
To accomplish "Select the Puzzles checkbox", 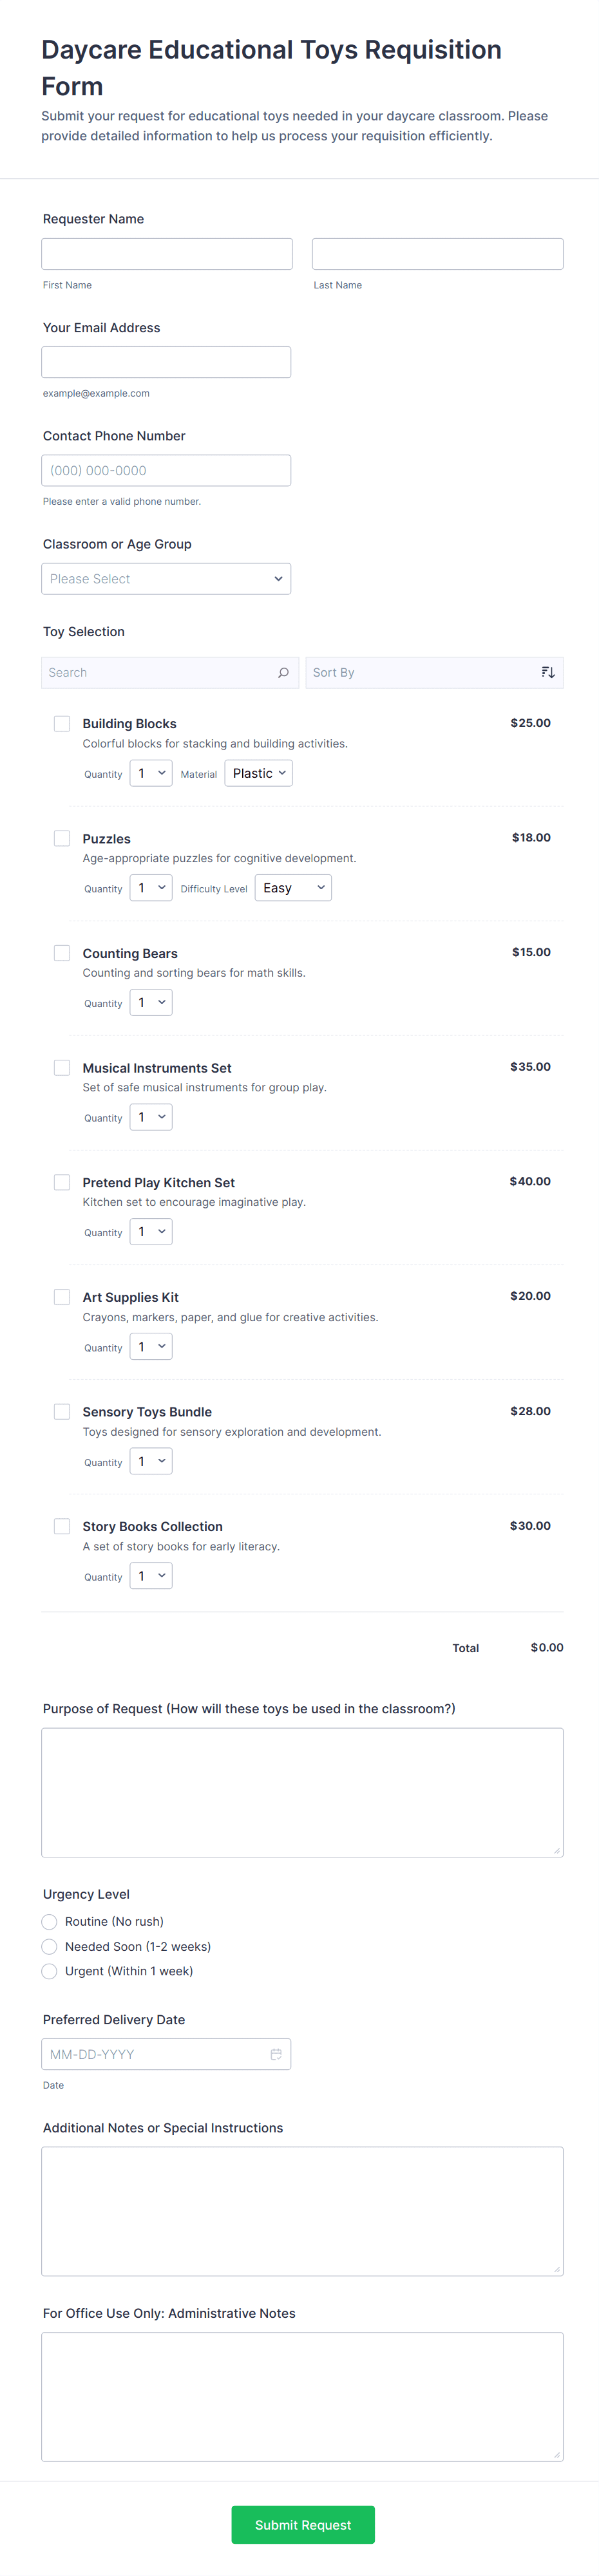I will click(x=62, y=838).
